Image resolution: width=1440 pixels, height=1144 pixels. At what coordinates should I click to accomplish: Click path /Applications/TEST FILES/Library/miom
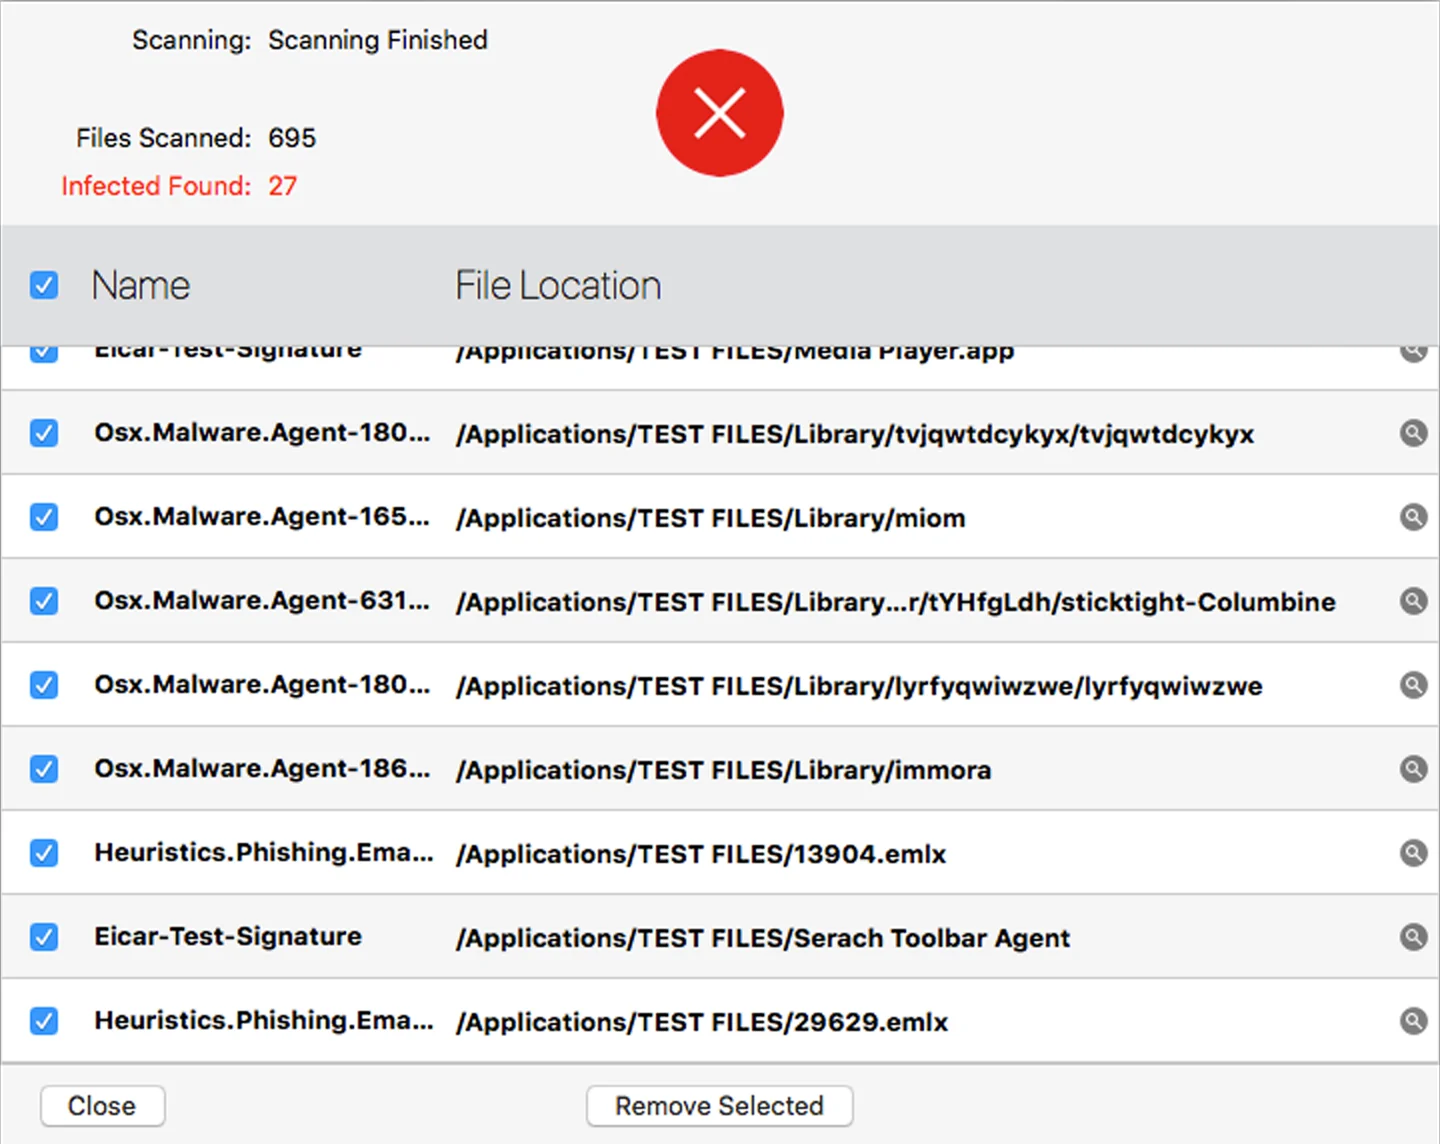(711, 518)
